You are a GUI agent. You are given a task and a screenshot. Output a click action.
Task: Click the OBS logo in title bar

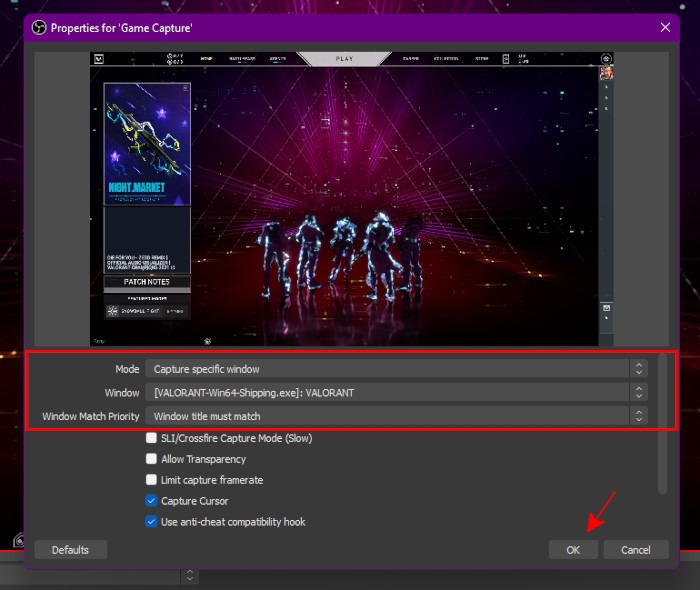point(39,28)
